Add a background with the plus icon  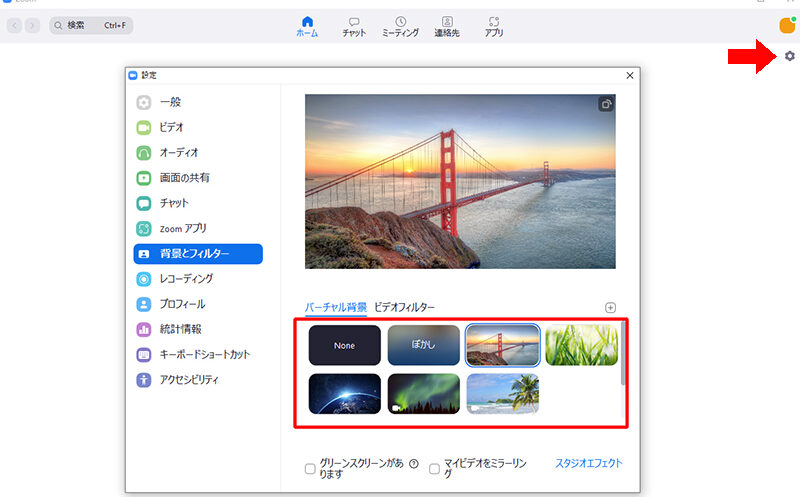click(610, 308)
